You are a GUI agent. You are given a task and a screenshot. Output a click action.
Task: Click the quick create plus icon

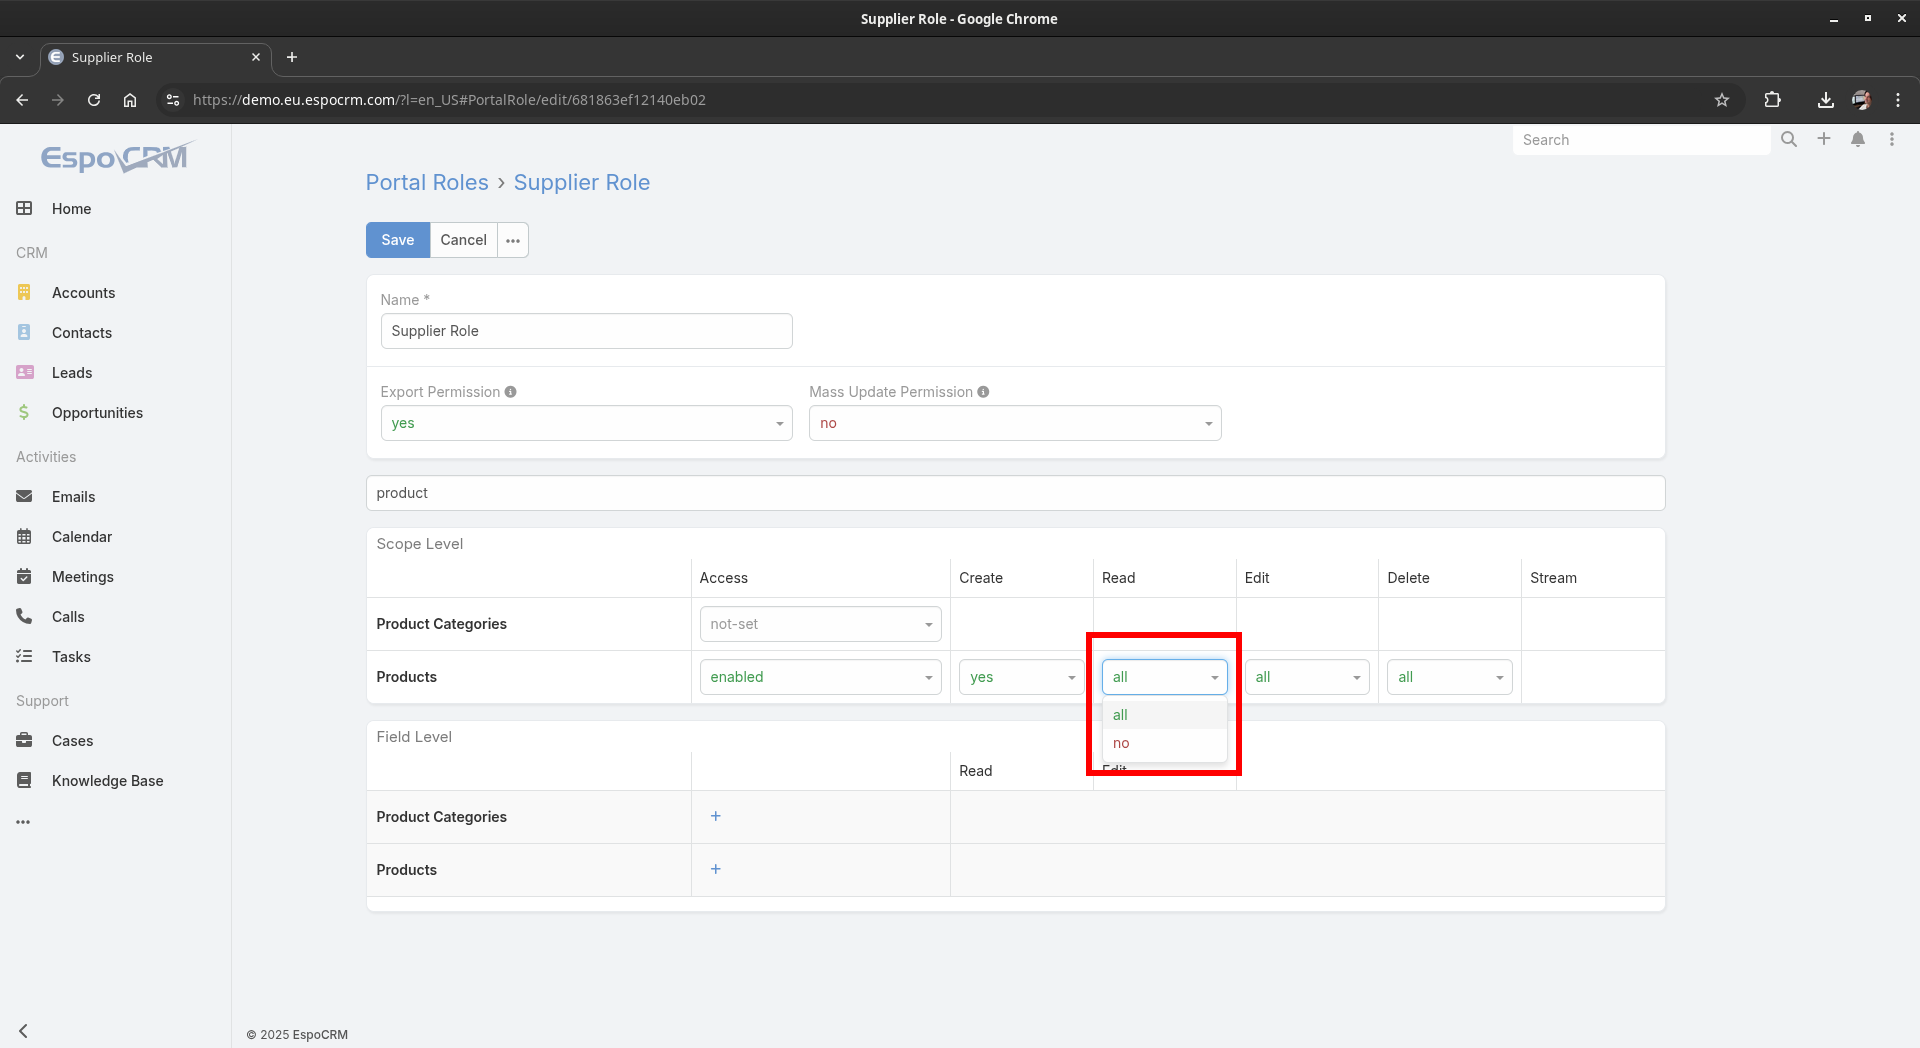pyautogui.click(x=1823, y=140)
